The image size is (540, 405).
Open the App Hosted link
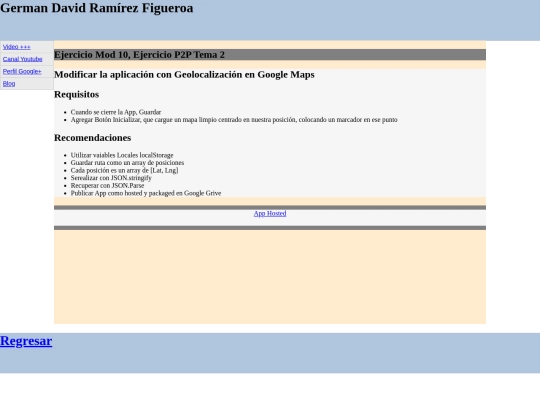[x=270, y=214]
